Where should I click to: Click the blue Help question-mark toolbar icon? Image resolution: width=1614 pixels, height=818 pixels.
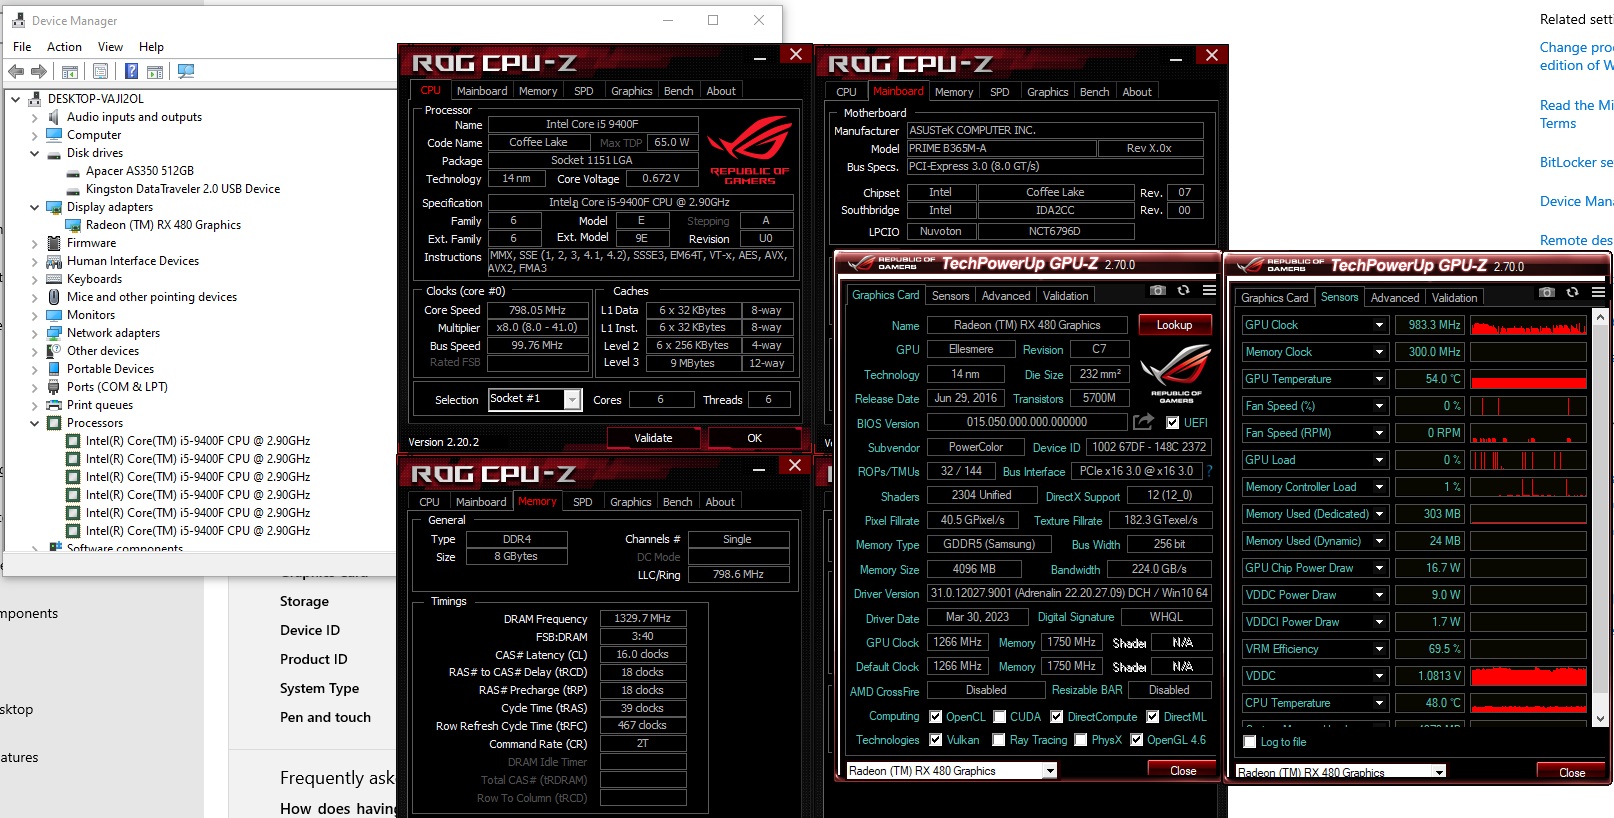[131, 71]
